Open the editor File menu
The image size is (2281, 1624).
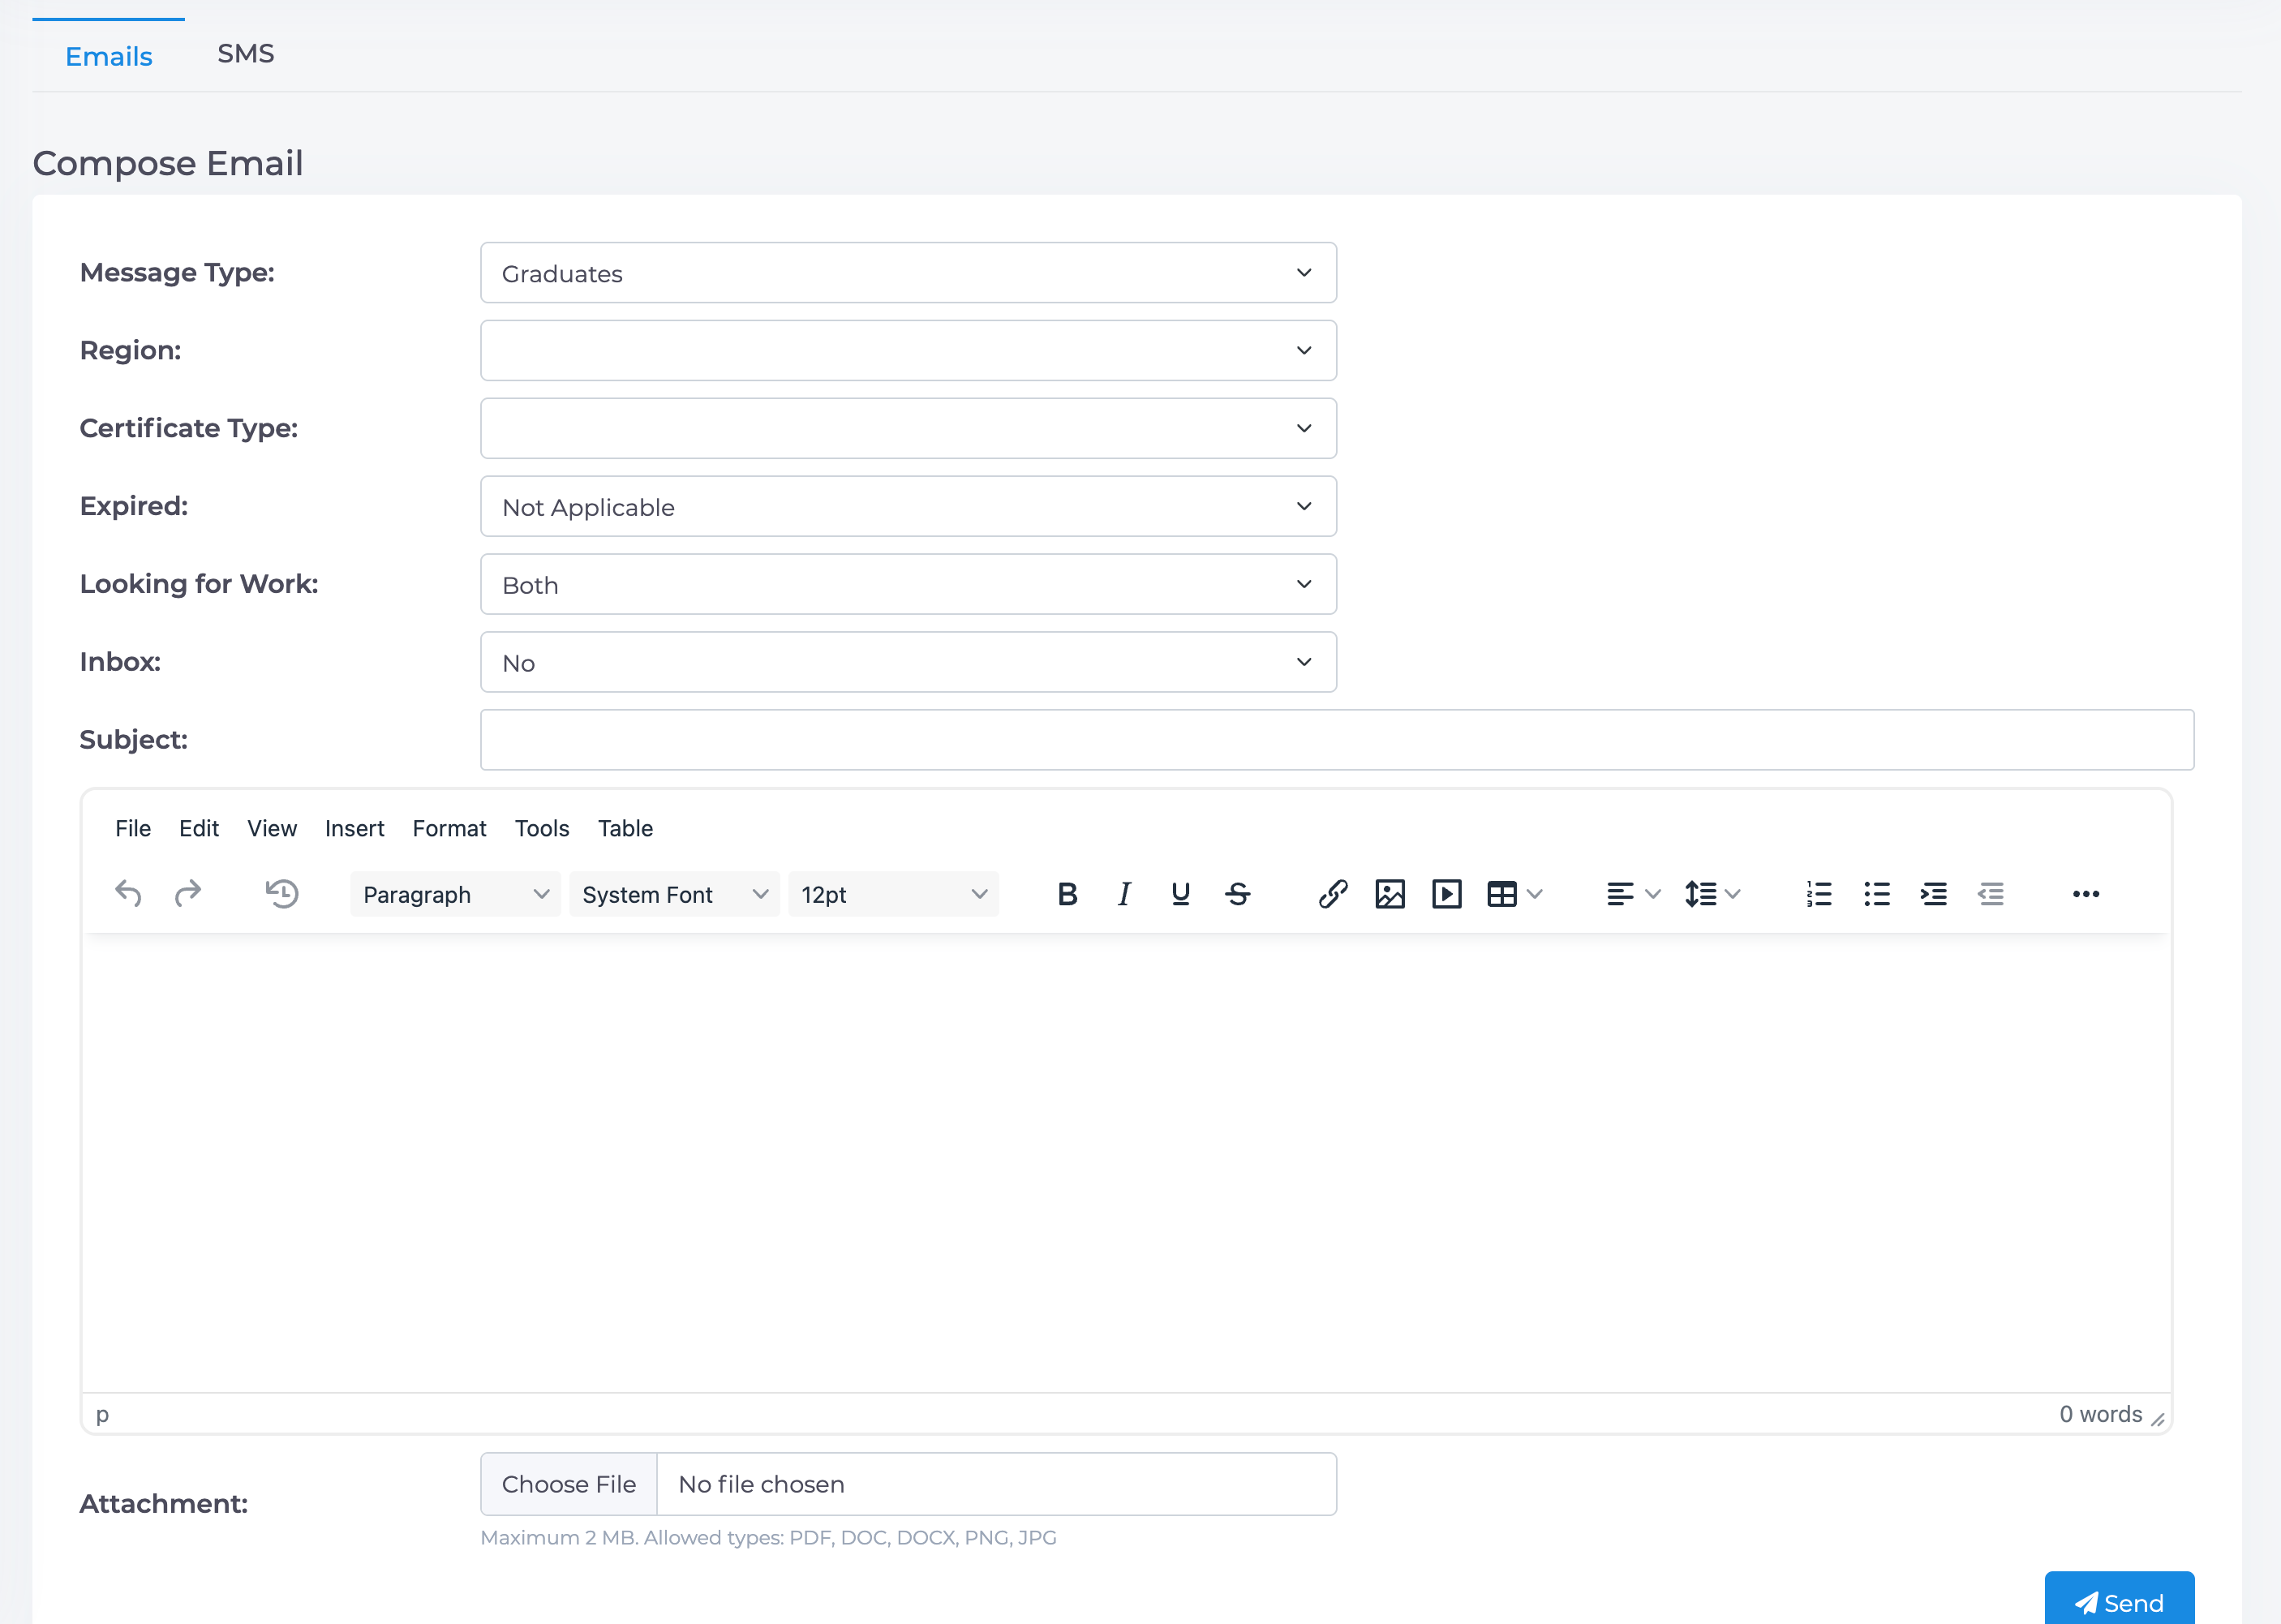[133, 828]
